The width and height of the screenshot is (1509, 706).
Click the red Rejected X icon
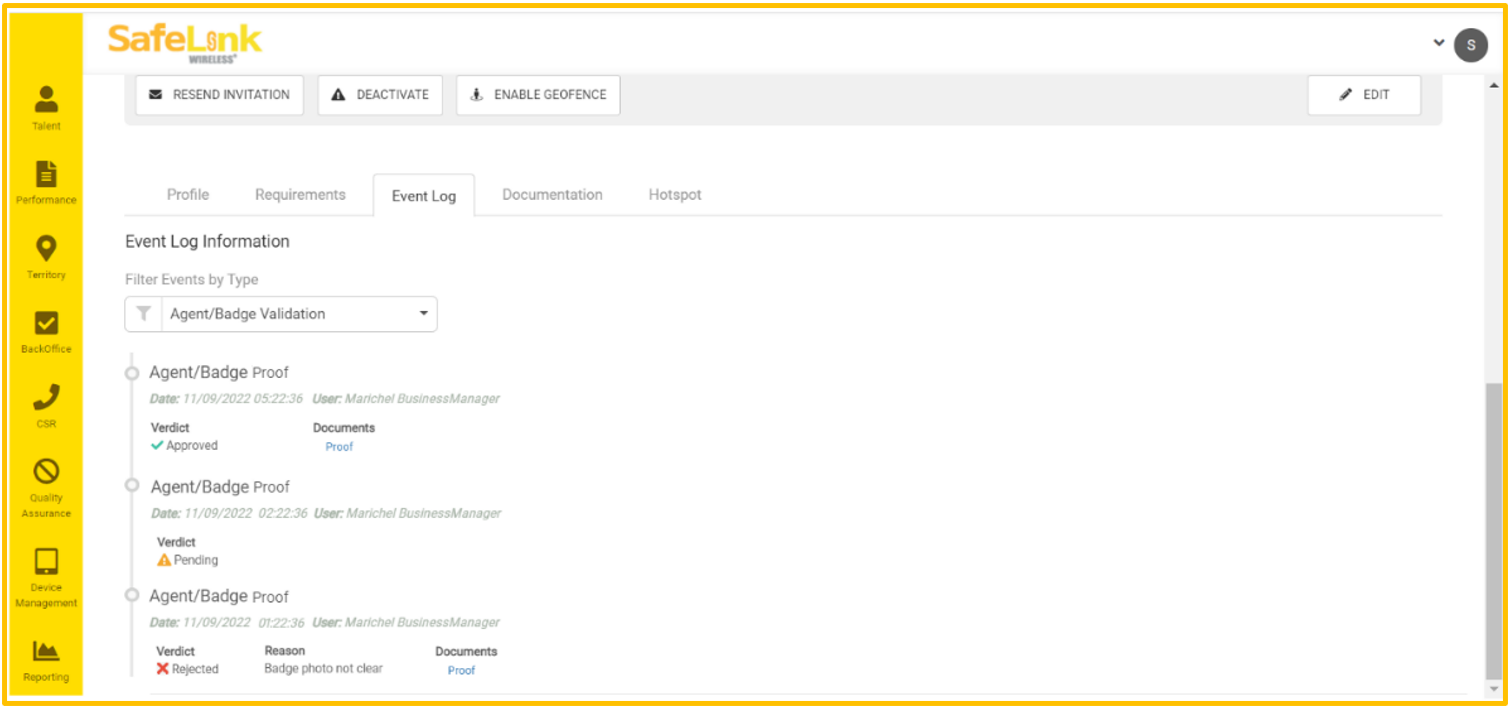163,669
